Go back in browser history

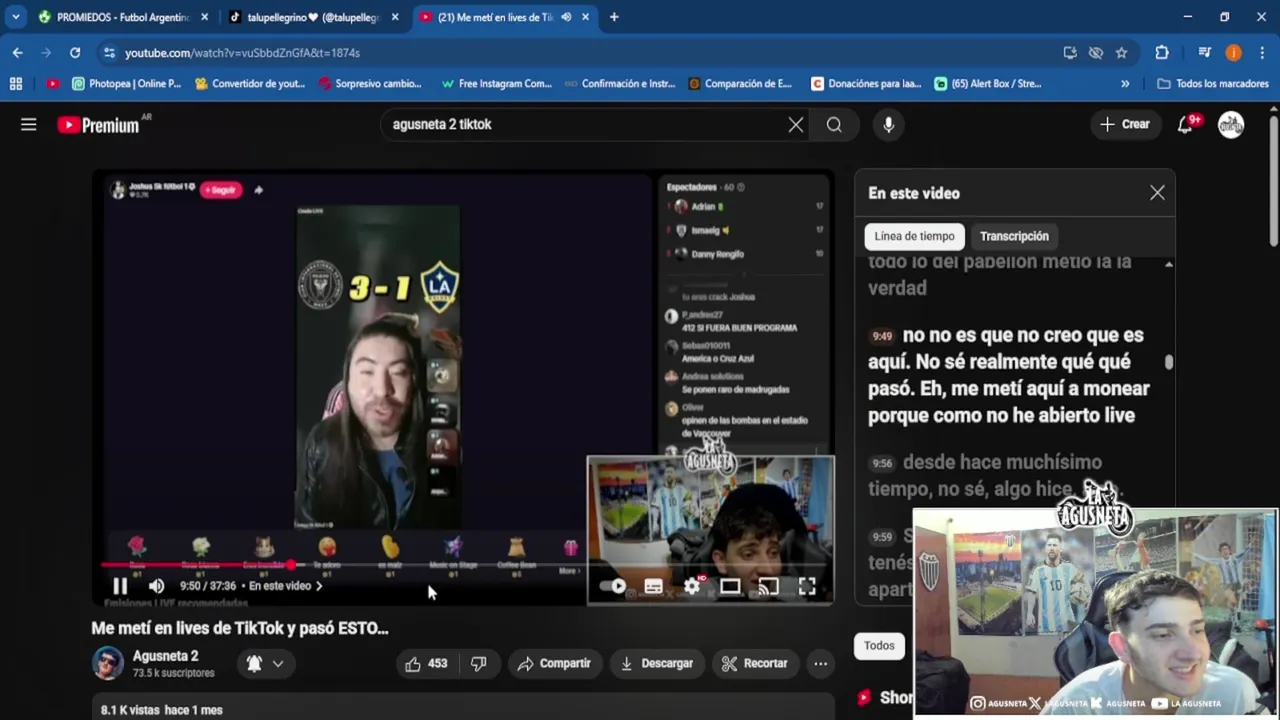18,52
